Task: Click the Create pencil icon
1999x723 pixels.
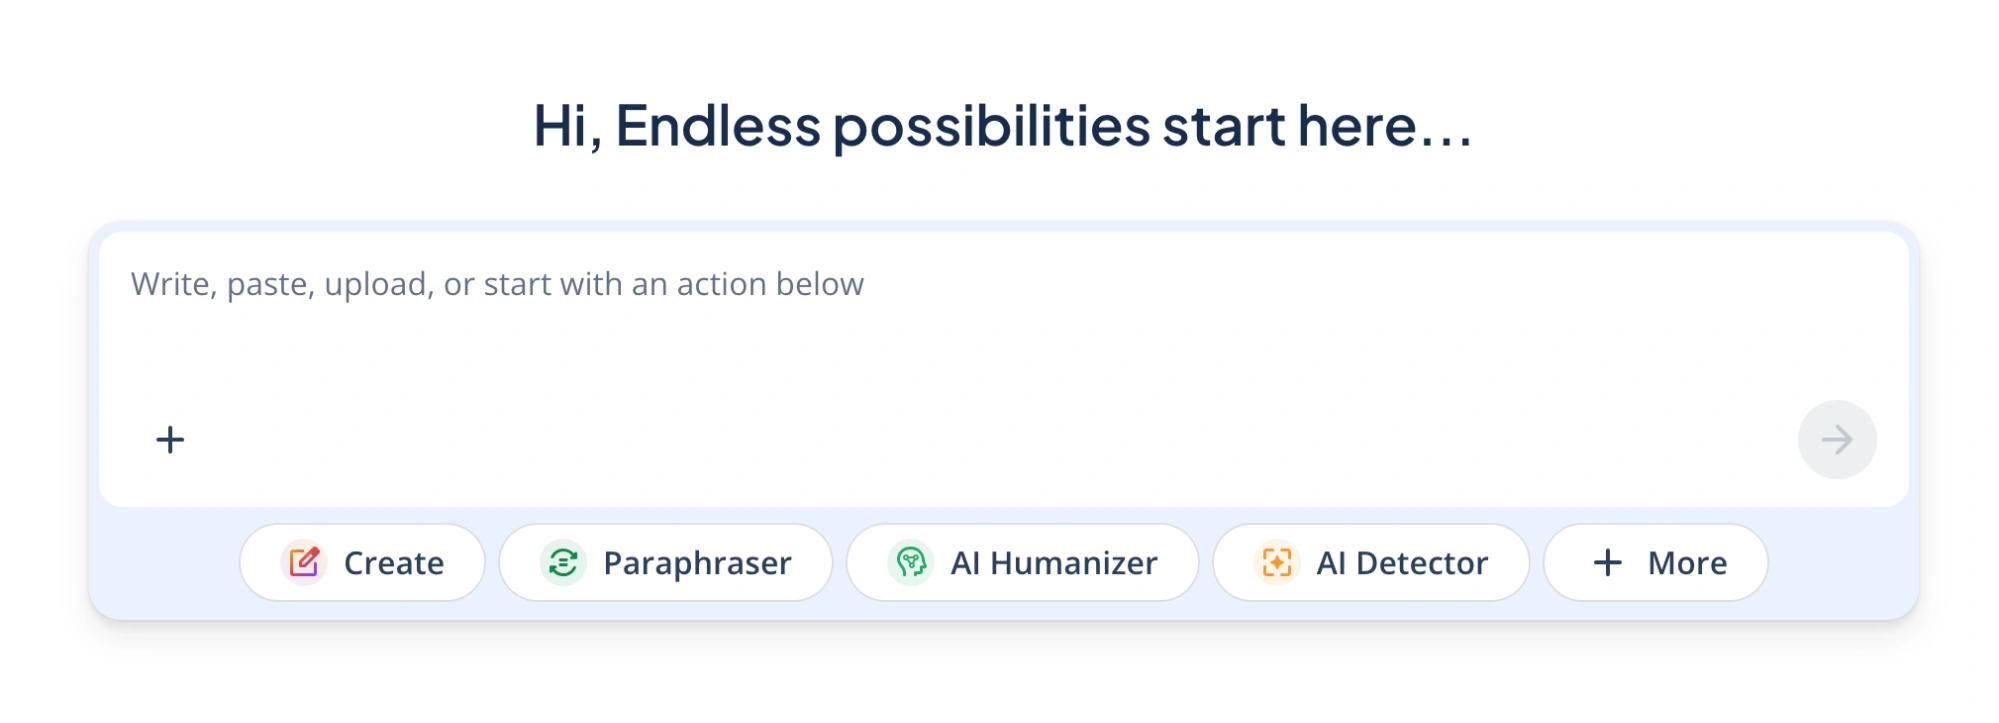Action: coord(304,563)
